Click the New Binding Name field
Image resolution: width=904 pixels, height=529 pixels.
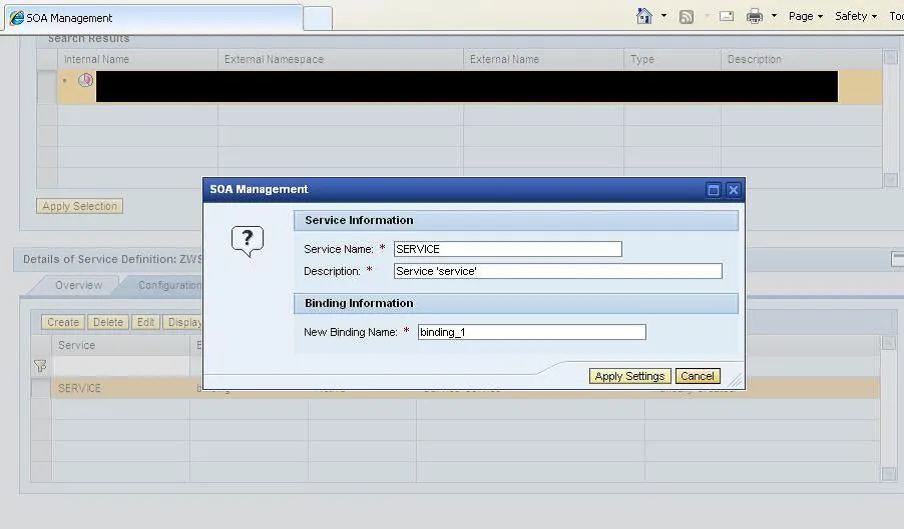click(x=532, y=332)
